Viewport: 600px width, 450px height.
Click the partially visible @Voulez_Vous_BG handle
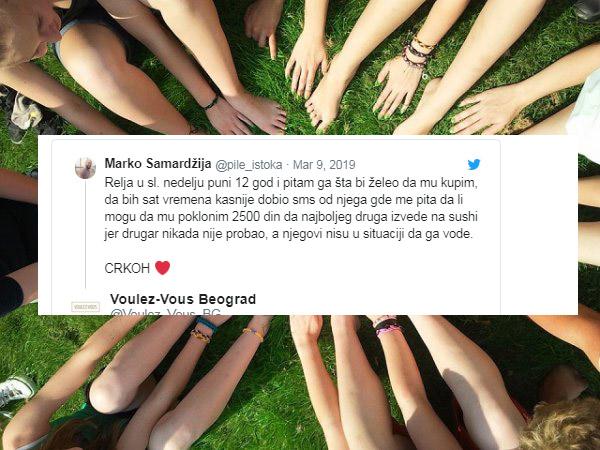pos(165,312)
